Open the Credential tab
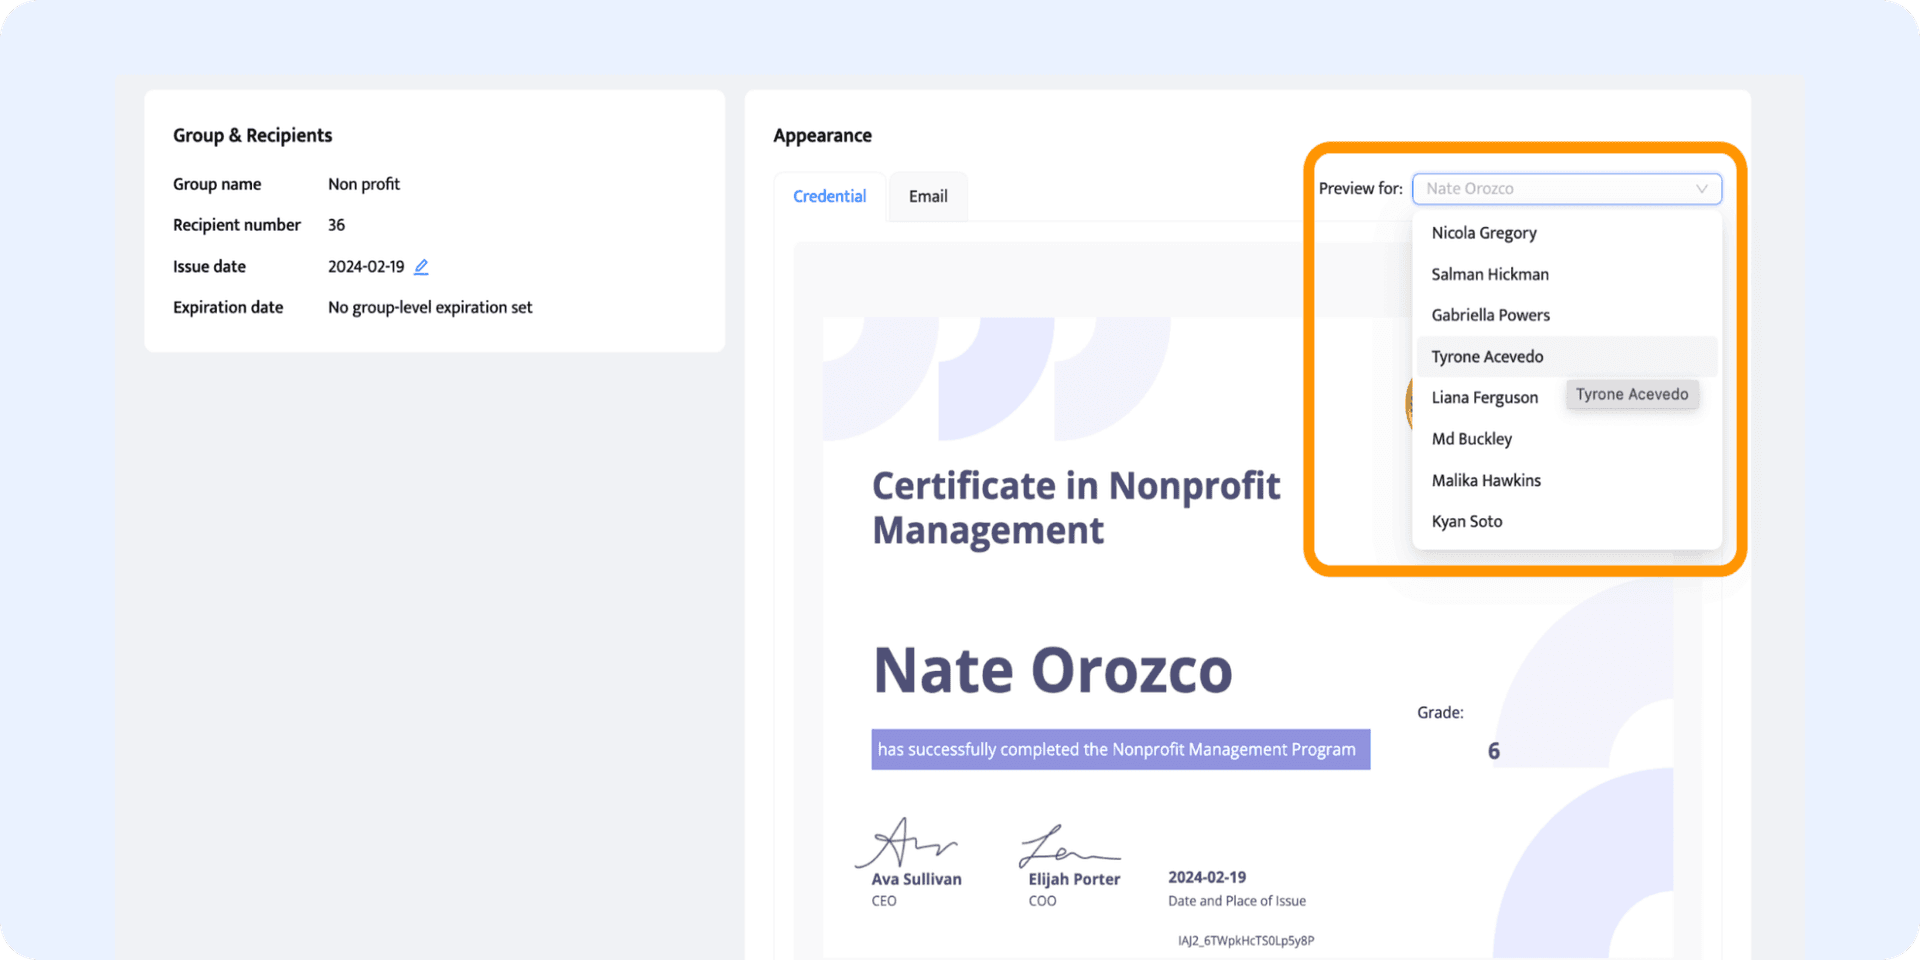This screenshot has height=960, width=1920. (x=829, y=196)
